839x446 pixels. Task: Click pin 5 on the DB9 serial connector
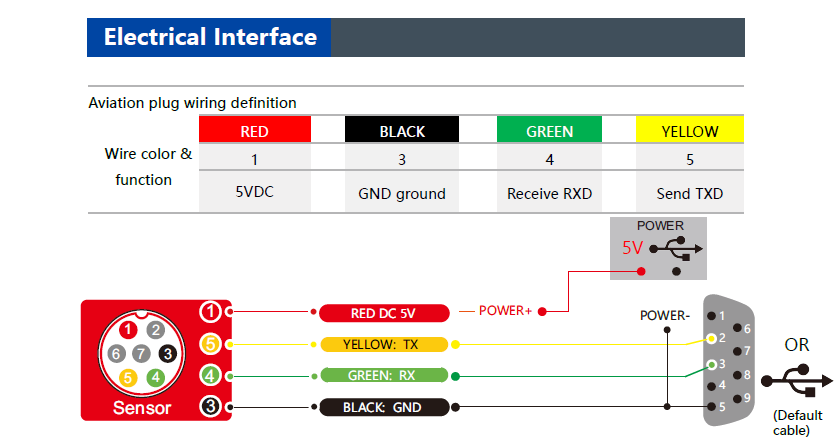711,406
